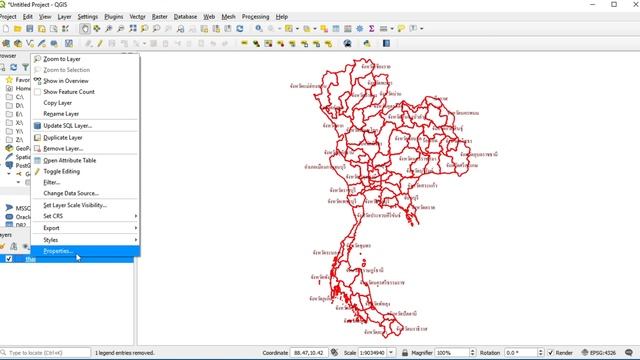Open the Scale dropdown in status bar
This screenshot has width=640, height=360.
tap(391, 352)
